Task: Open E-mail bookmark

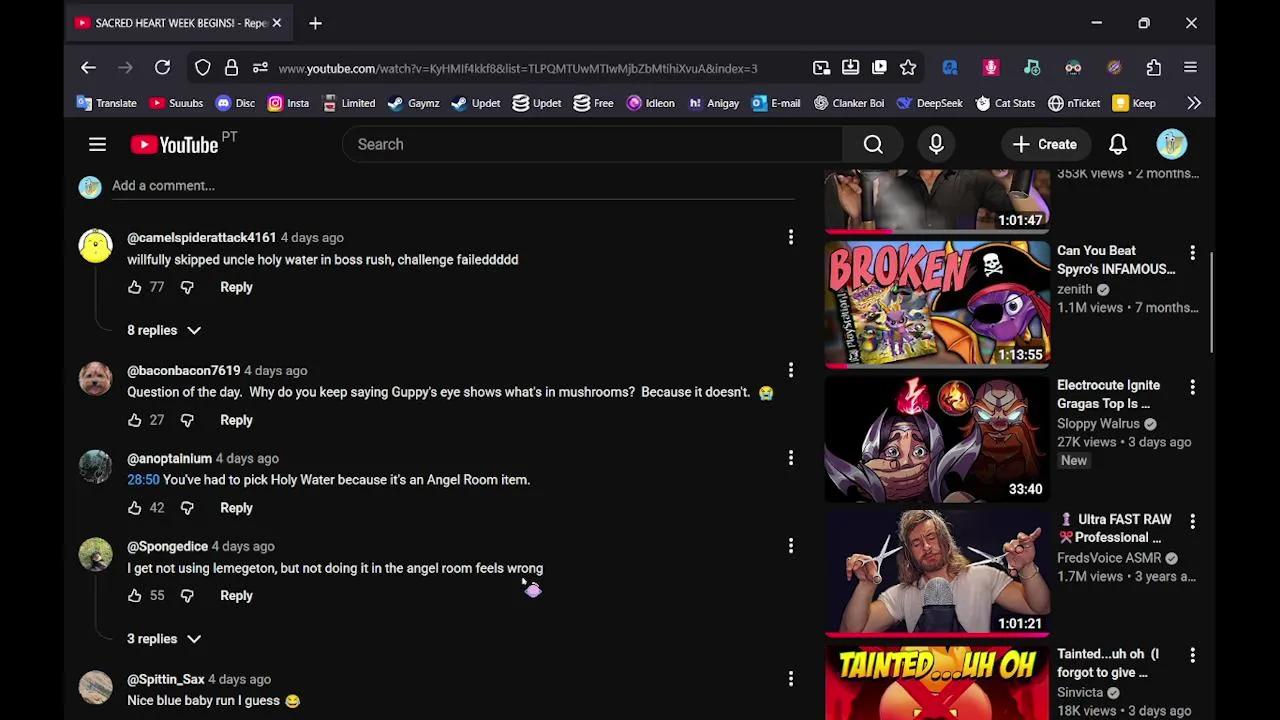Action: click(x=775, y=103)
